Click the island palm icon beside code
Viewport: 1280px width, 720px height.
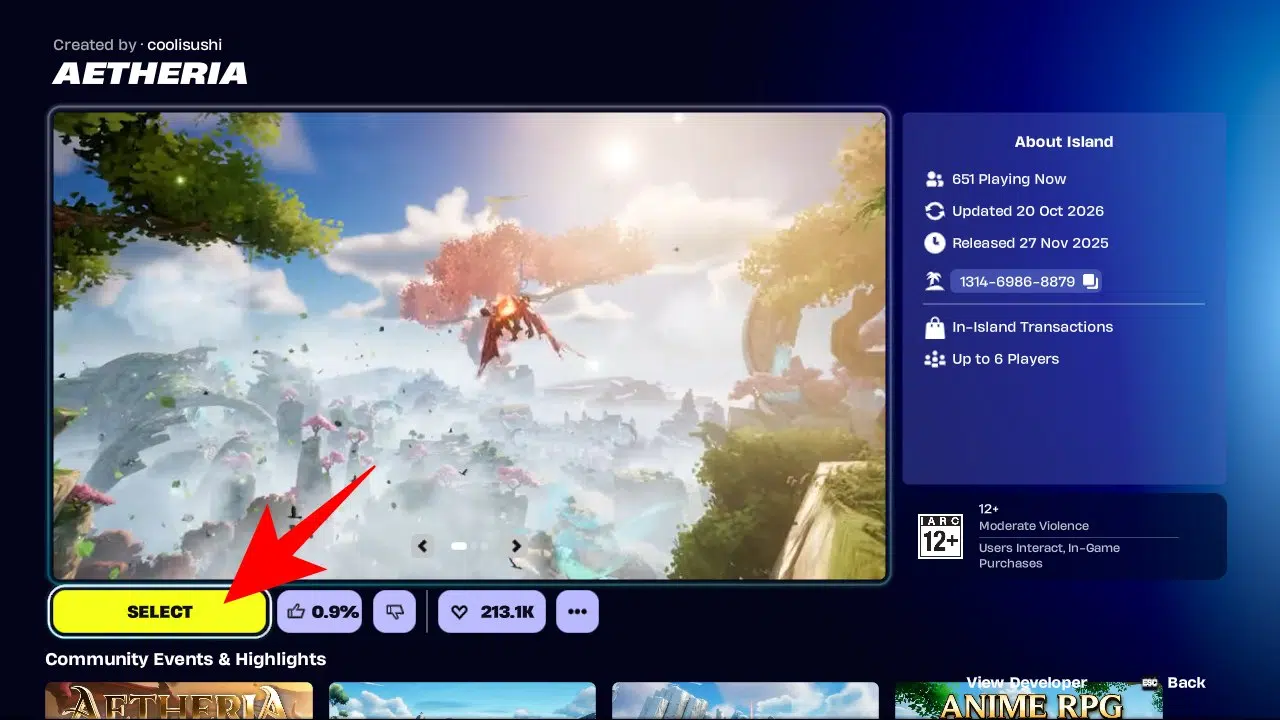935,282
